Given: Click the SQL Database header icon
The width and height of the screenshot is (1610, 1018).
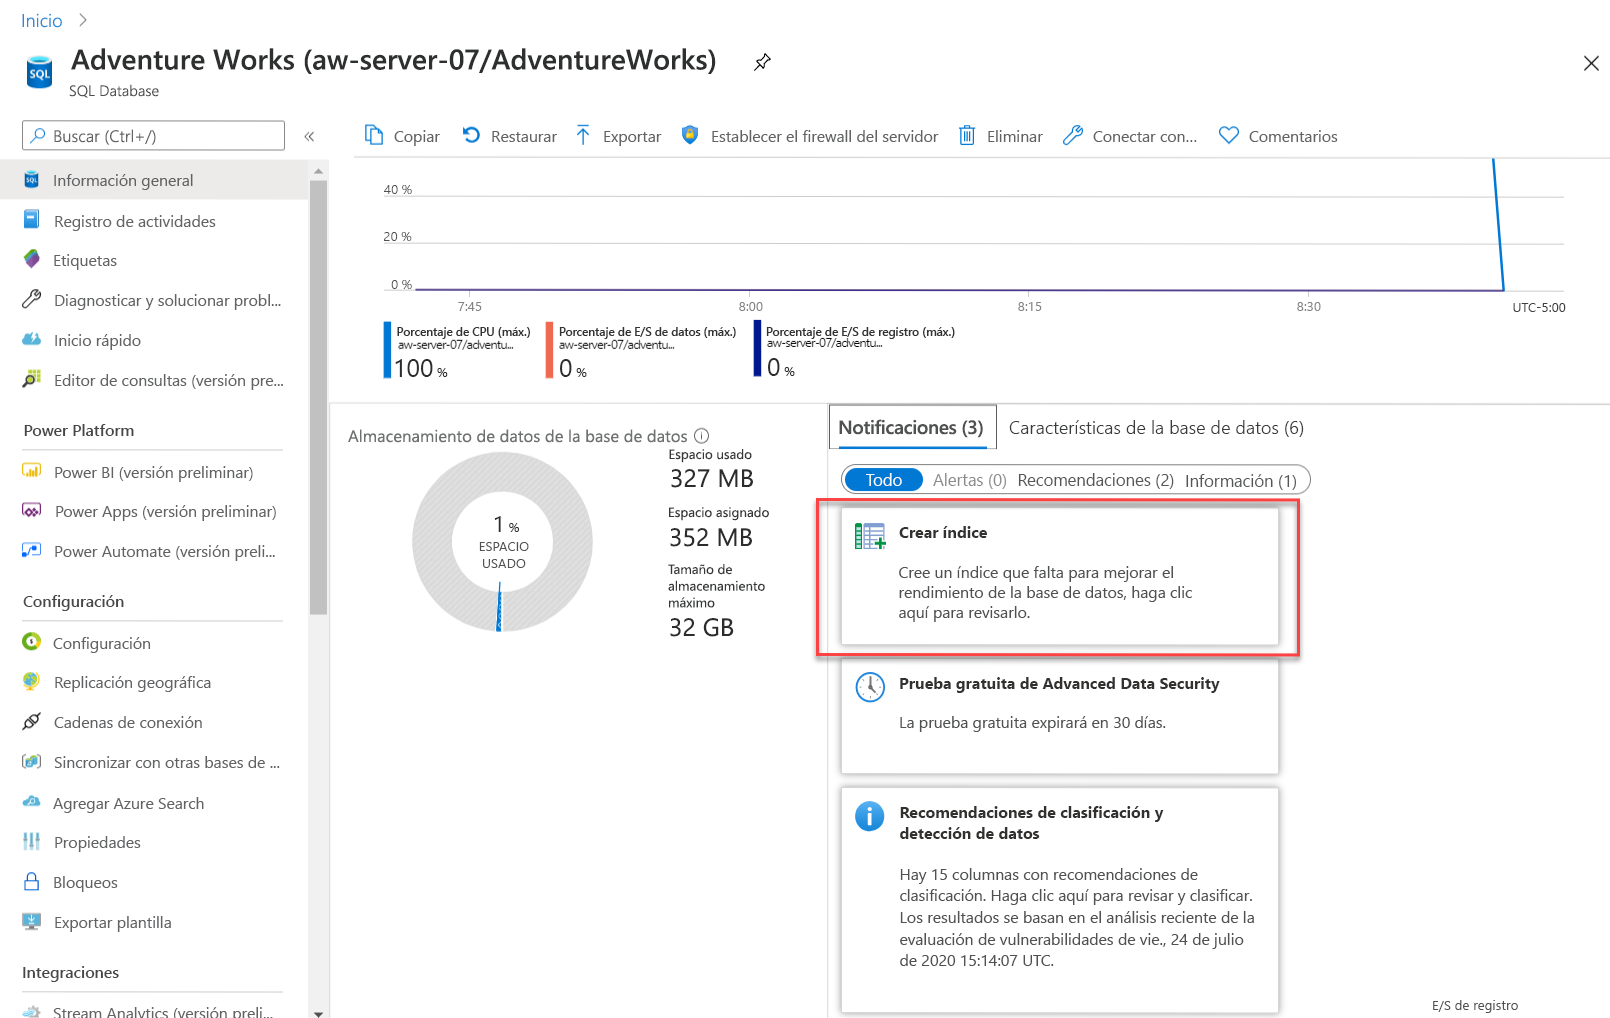Looking at the screenshot, I should click(39, 72).
